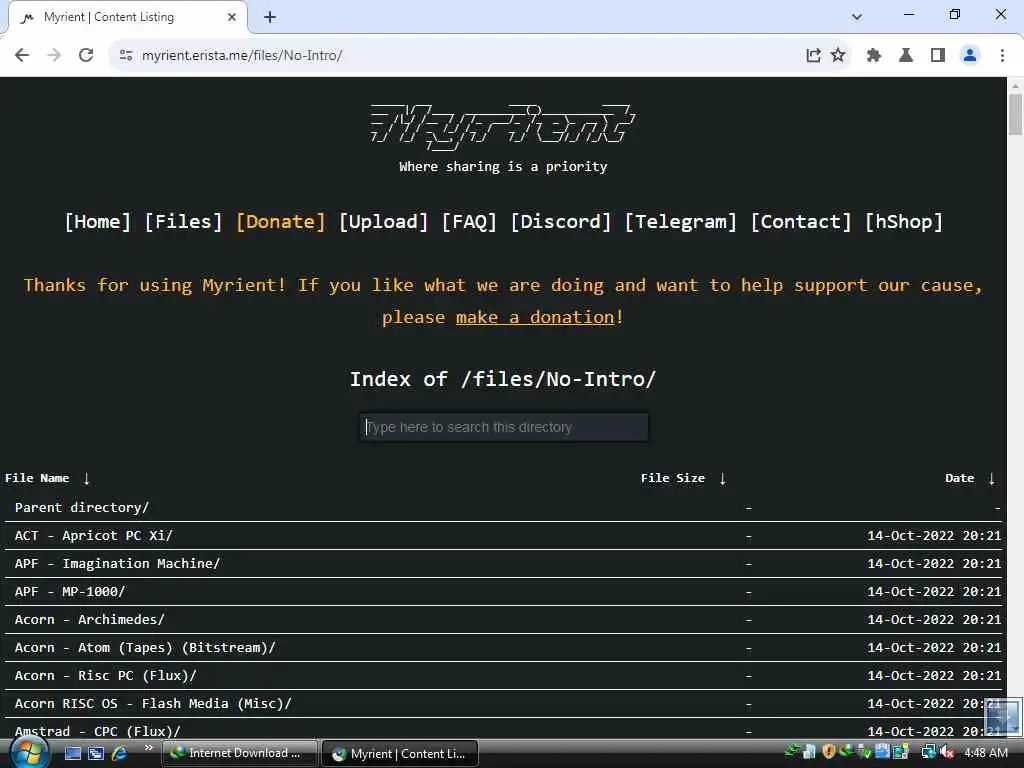This screenshot has width=1024, height=768.
Task: Open 'Acorn - Archimedes/' folder
Action: tap(89, 620)
